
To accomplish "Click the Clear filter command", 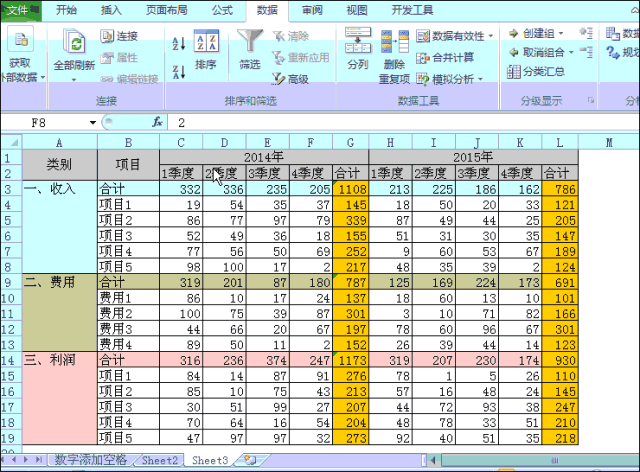I will 291,36.
